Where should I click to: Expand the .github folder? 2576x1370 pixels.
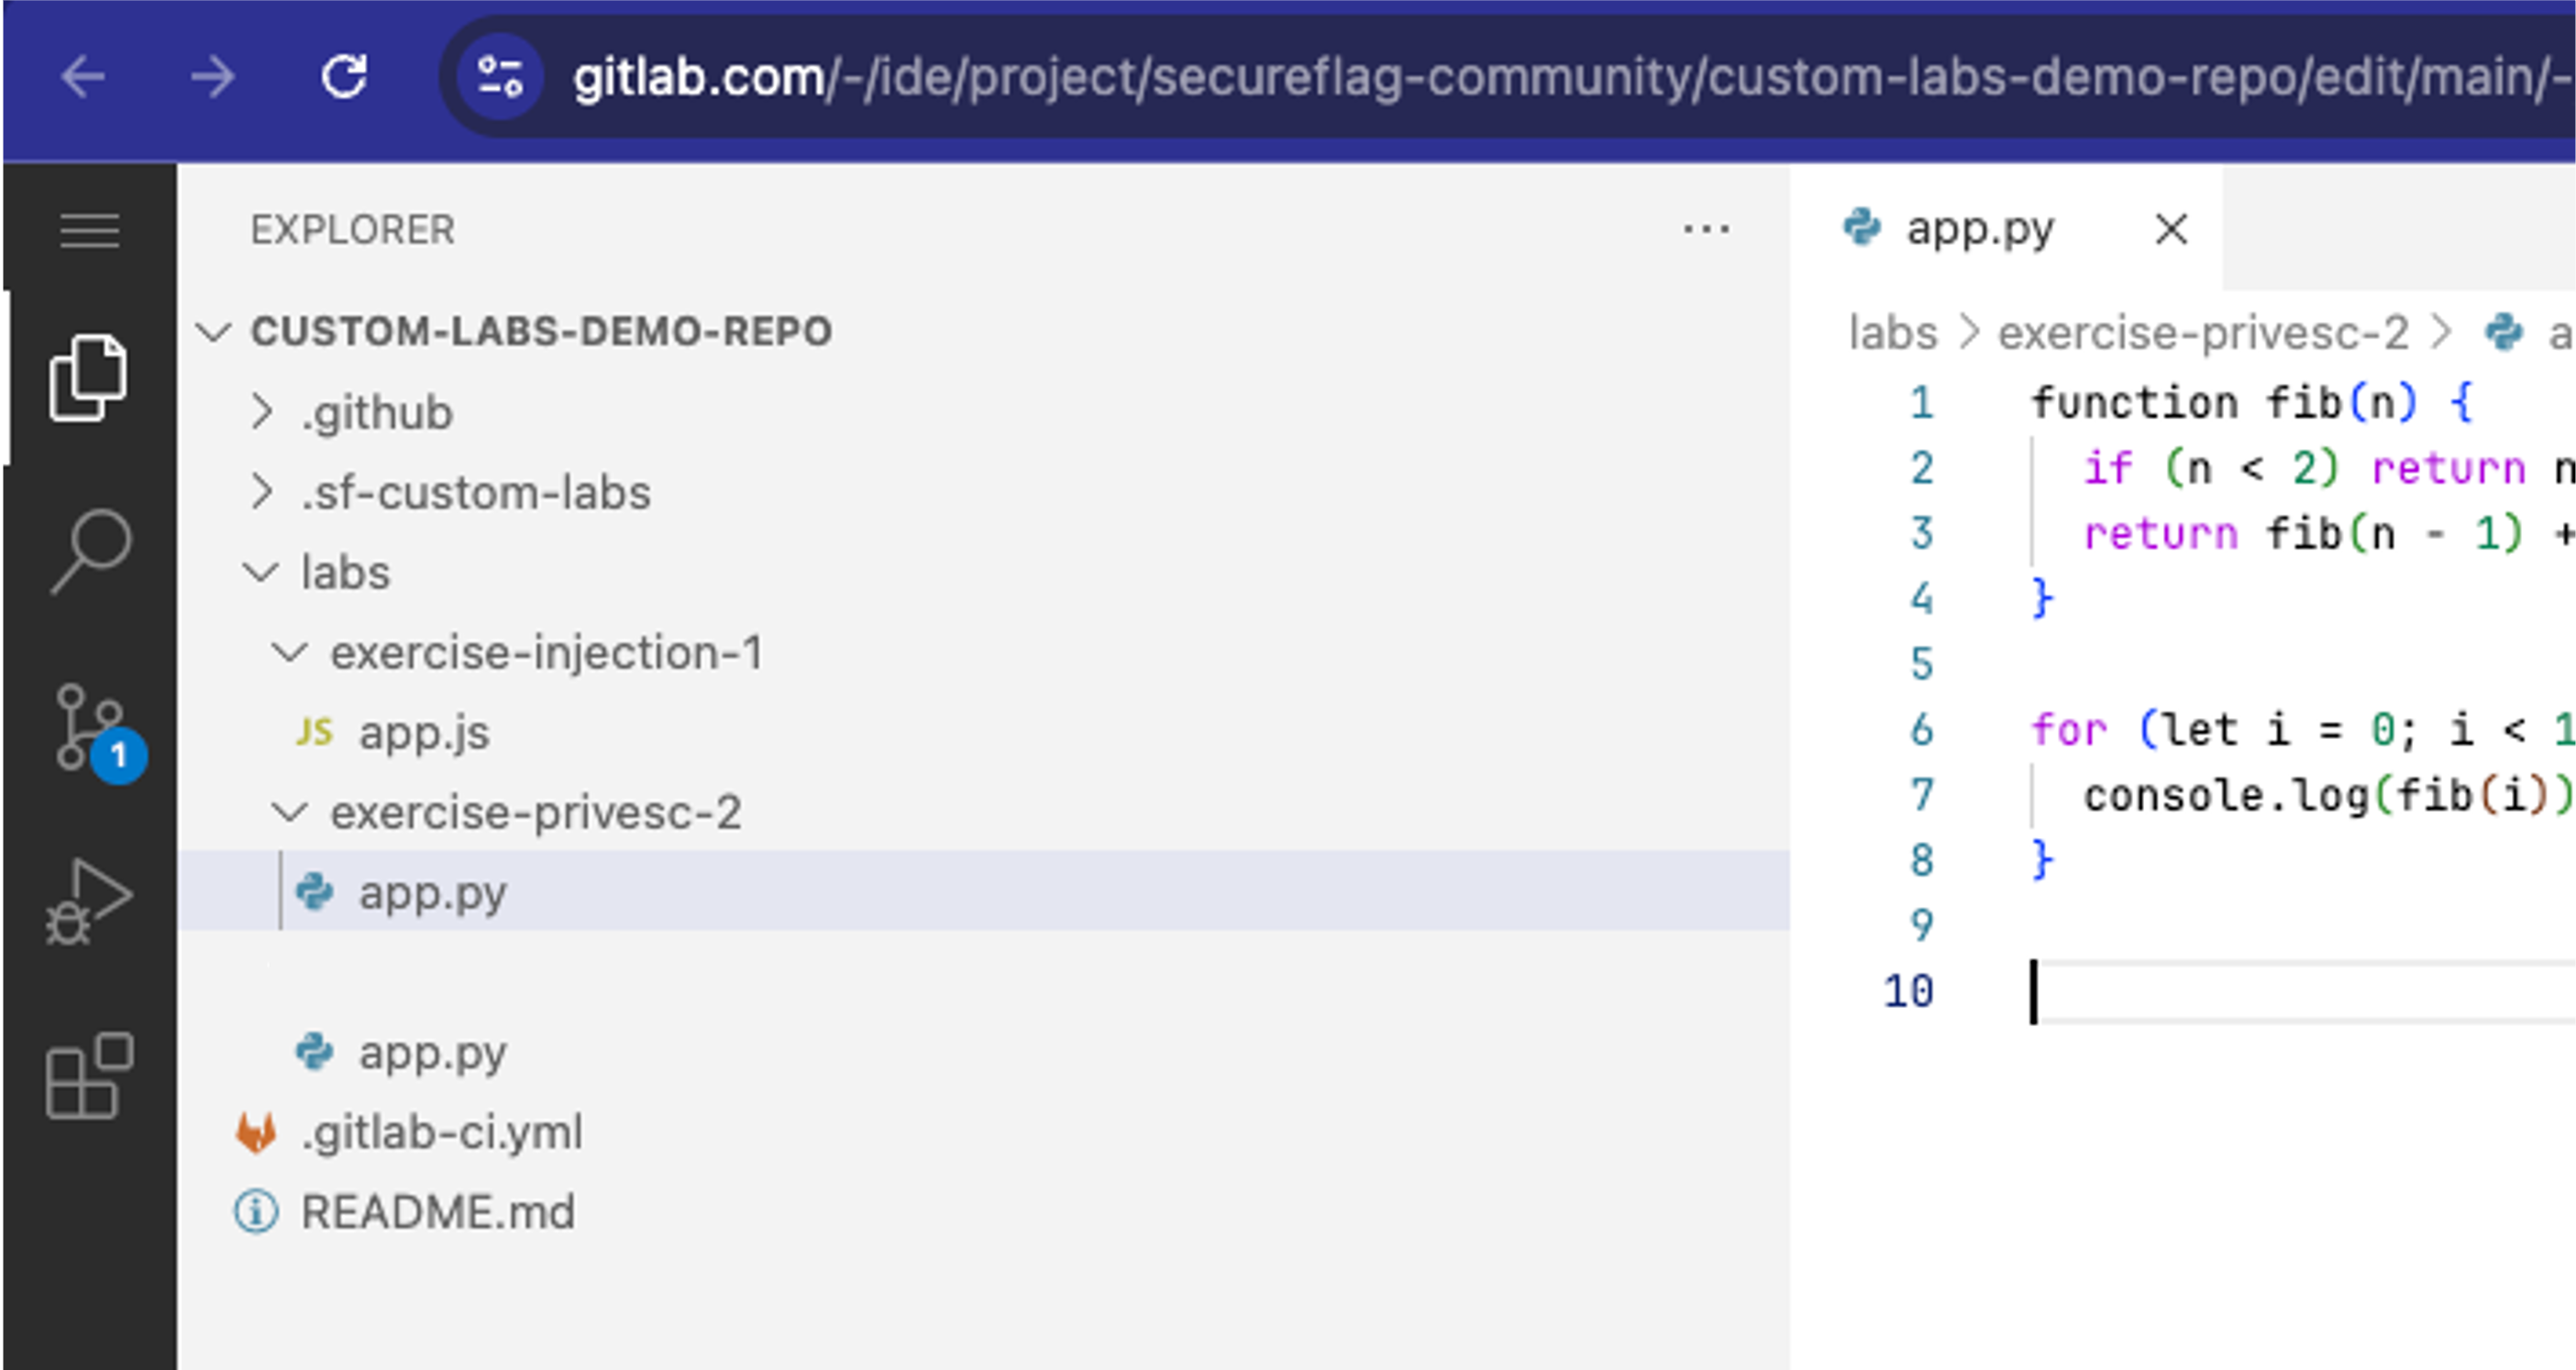point(377,412)
